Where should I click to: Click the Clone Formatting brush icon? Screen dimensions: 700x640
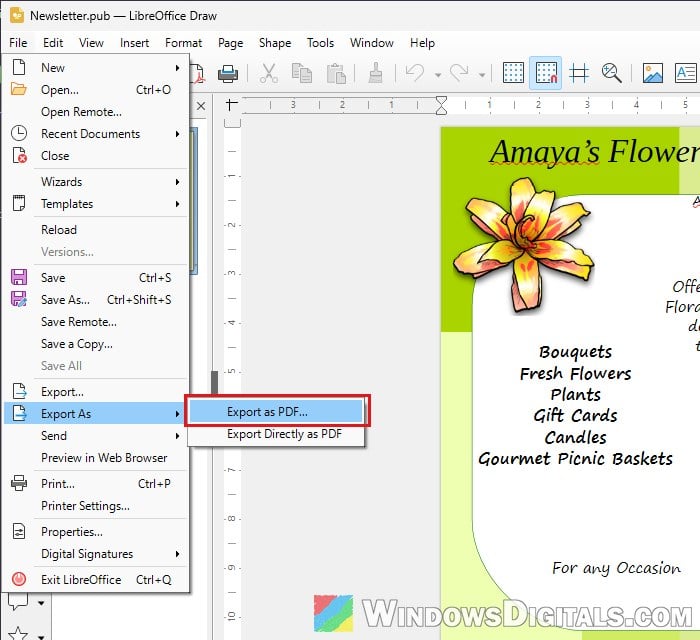point(375,73)
